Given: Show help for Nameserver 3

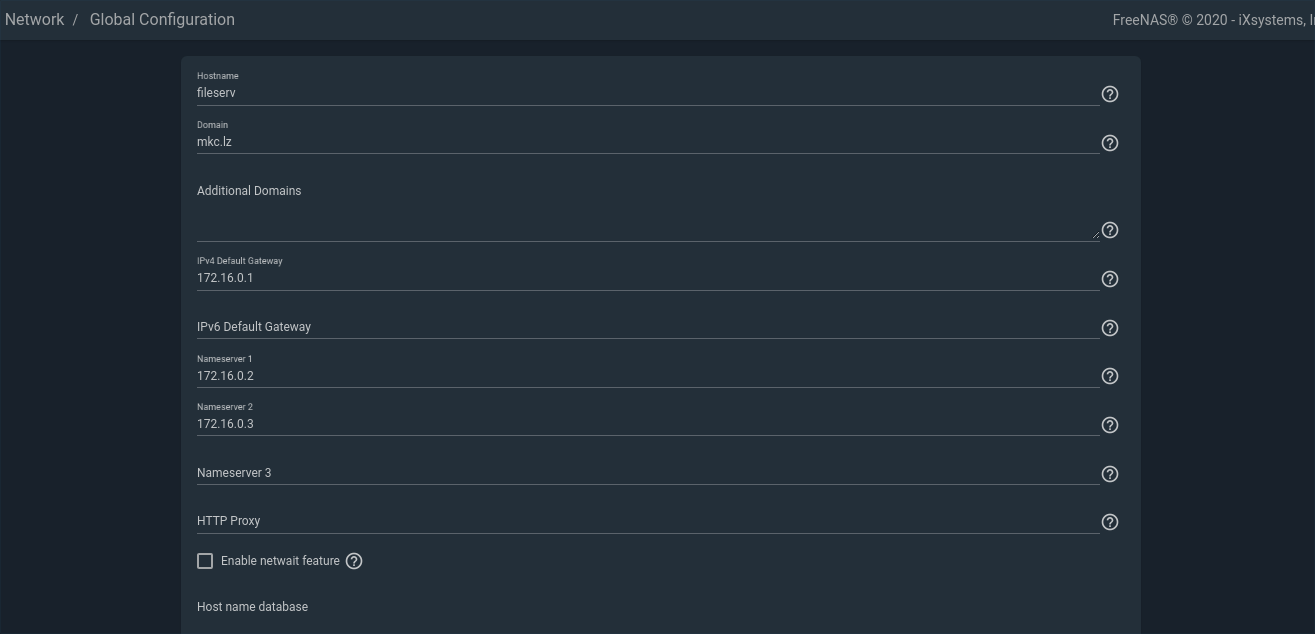Looking at the screenshot, I should click(x=1109, y=474).
